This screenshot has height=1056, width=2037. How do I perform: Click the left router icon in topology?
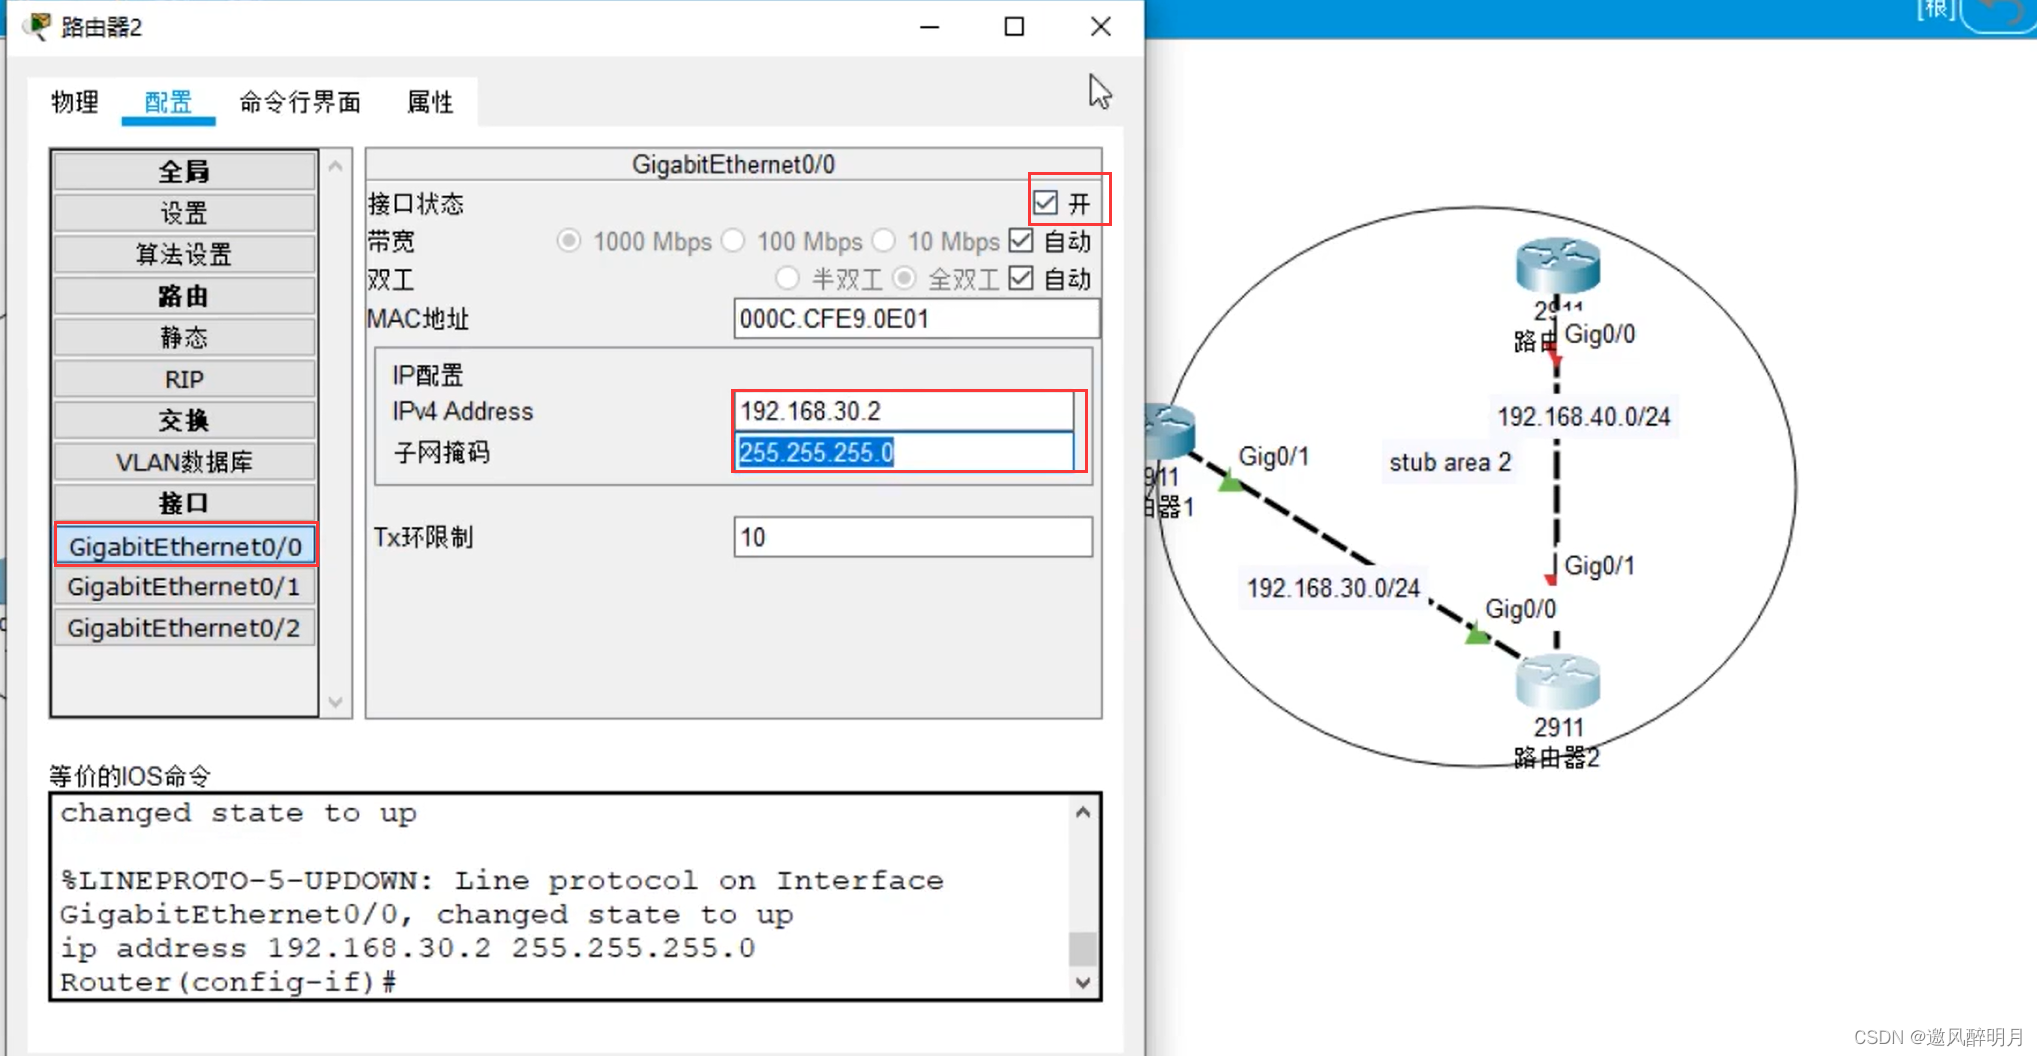tap(1170, 430)
